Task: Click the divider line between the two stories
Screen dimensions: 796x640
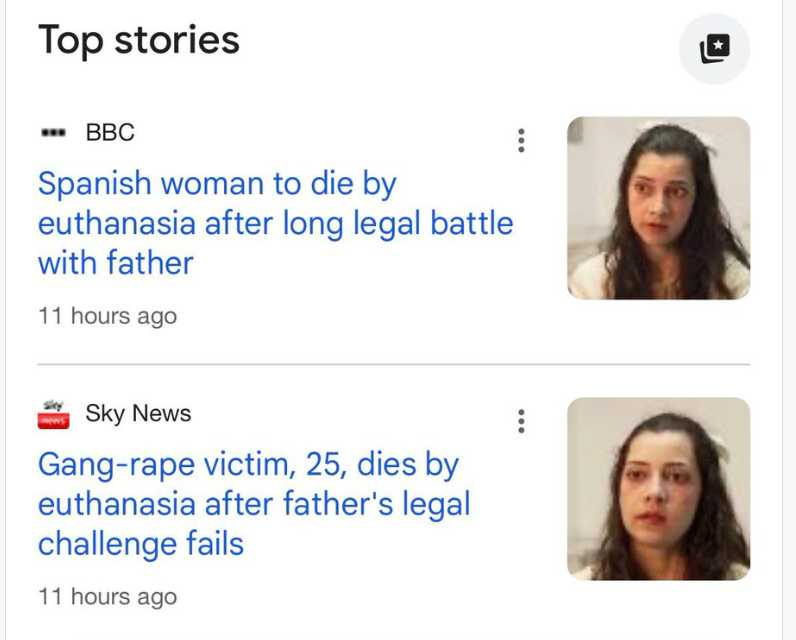Action: [x=393, y=364]
